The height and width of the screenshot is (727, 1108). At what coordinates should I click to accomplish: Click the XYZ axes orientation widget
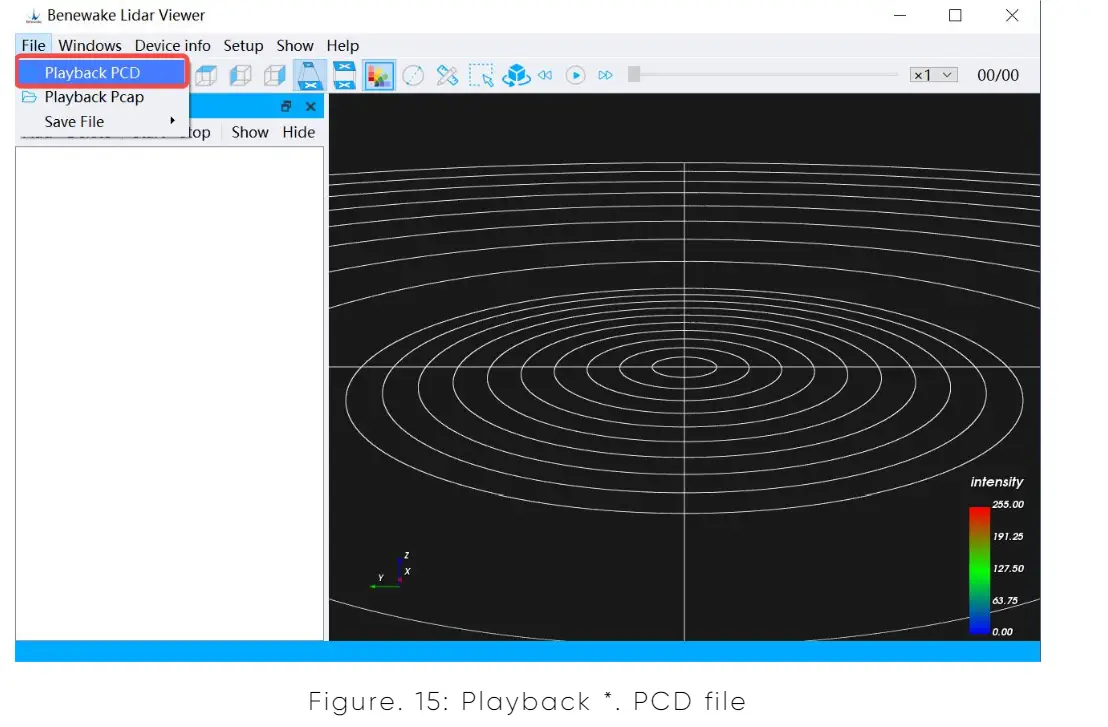click(x=391, y=572)
